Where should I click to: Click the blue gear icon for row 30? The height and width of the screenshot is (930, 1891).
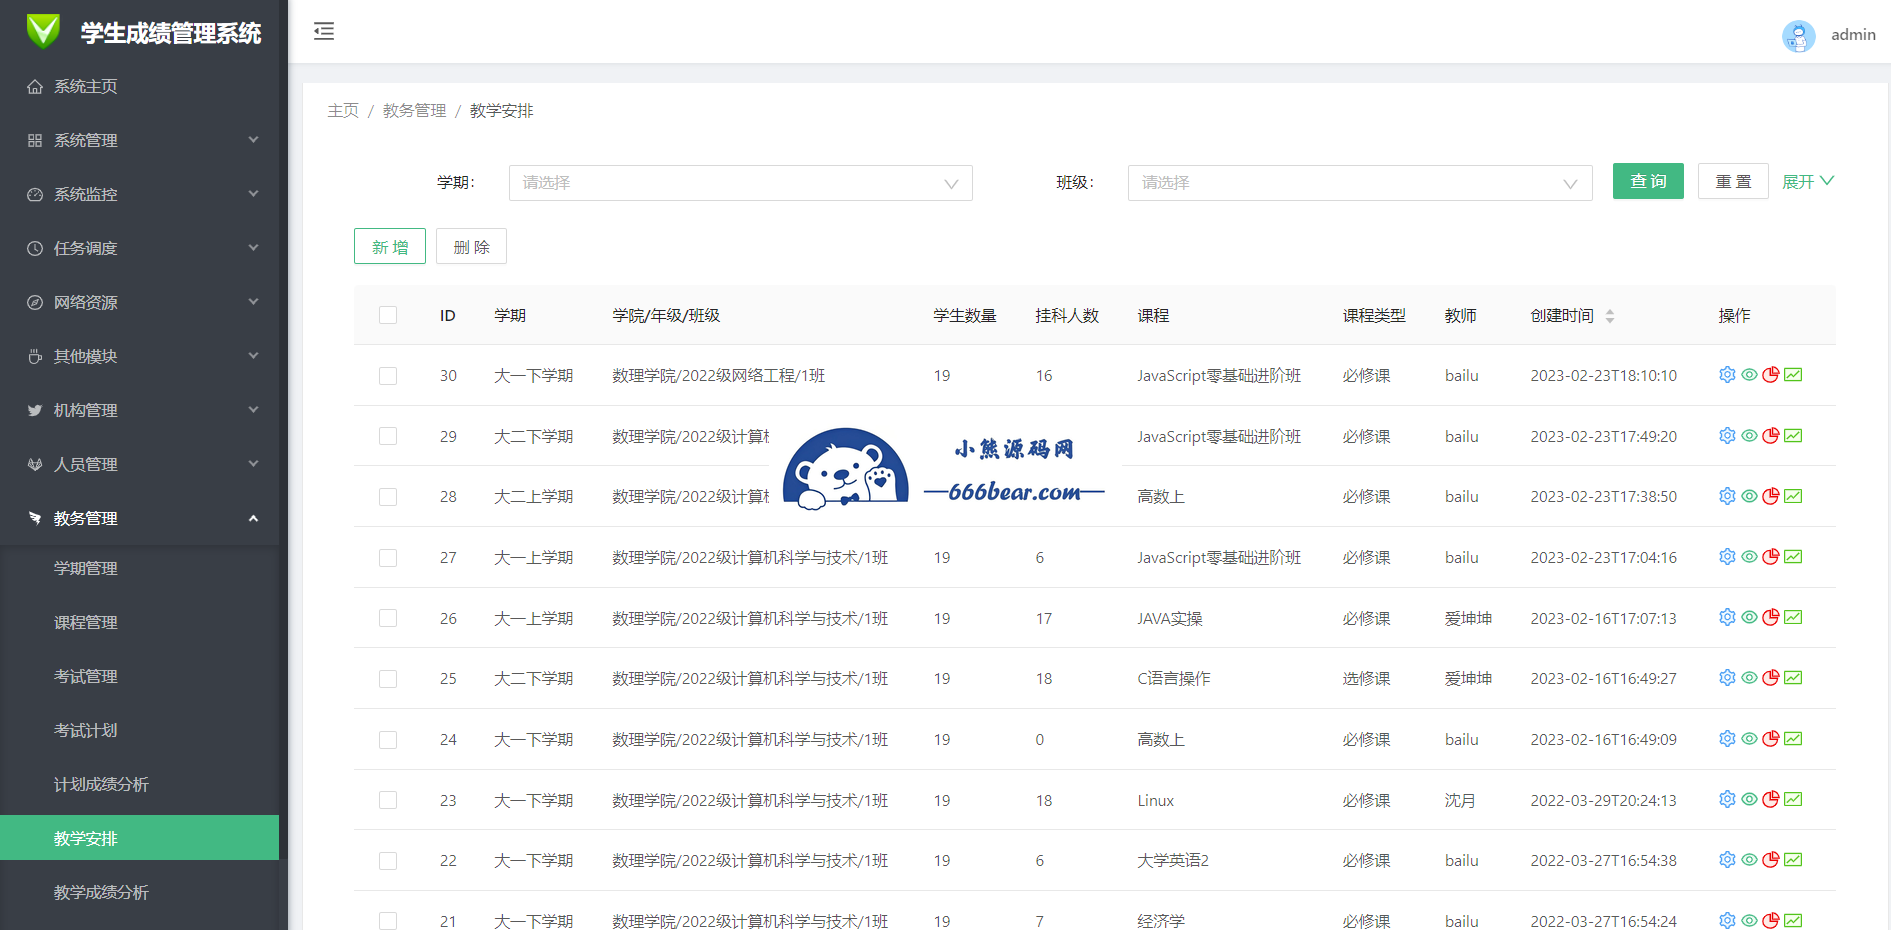[1727, 375]
